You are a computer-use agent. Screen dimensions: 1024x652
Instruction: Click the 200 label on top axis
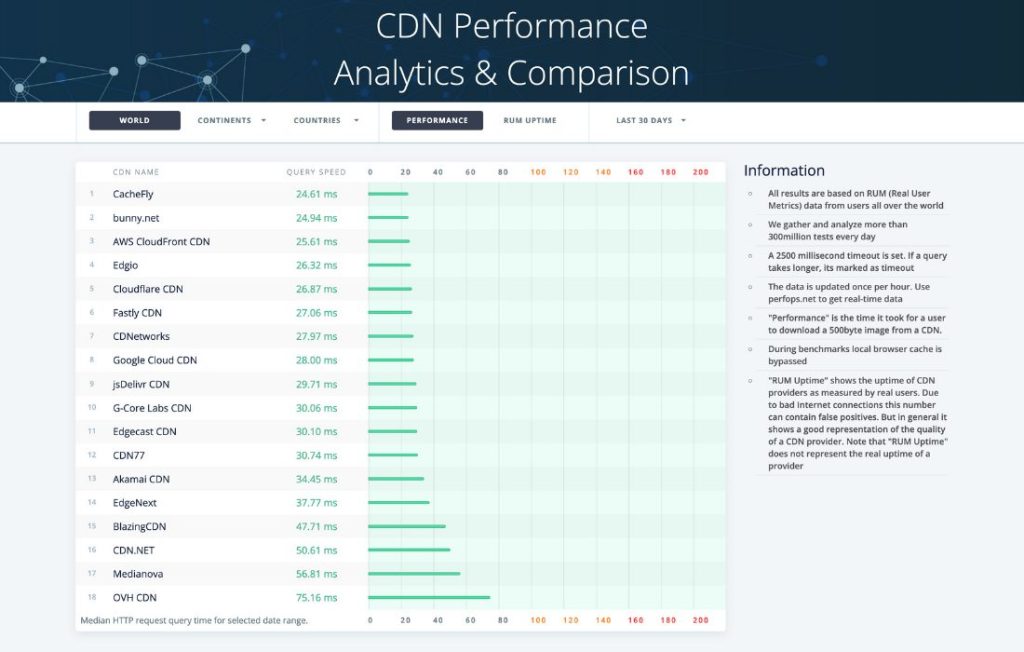coord(701,172)
